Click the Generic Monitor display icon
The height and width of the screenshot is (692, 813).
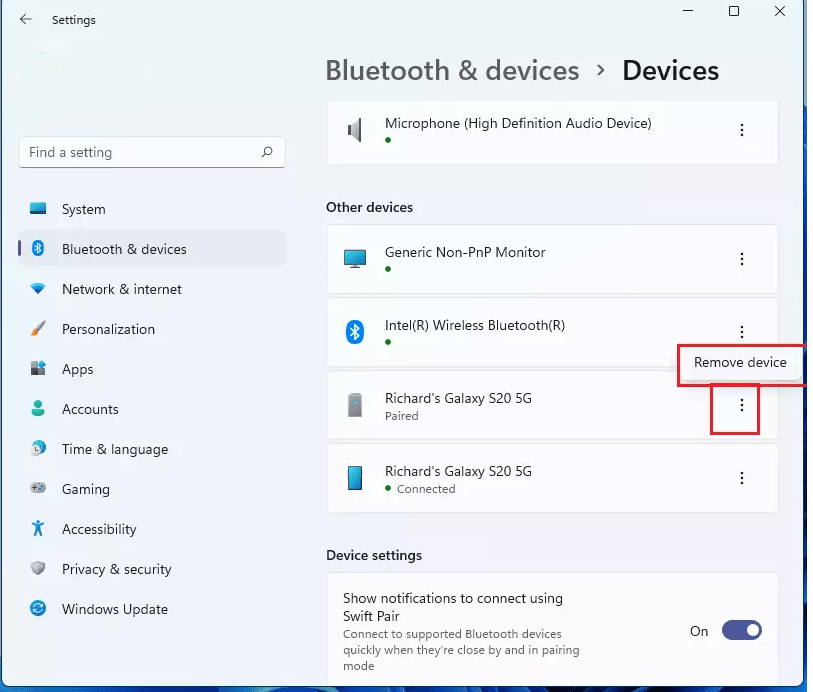[x=355, y=258]
